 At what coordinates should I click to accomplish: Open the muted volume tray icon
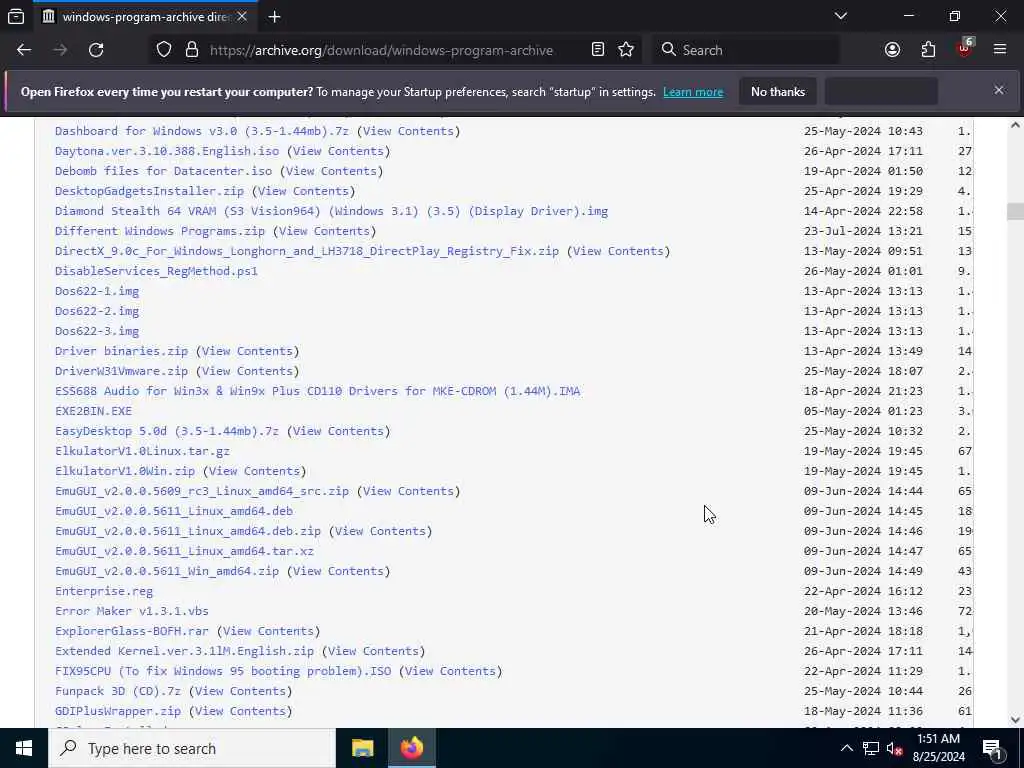(x=894, y=748)
